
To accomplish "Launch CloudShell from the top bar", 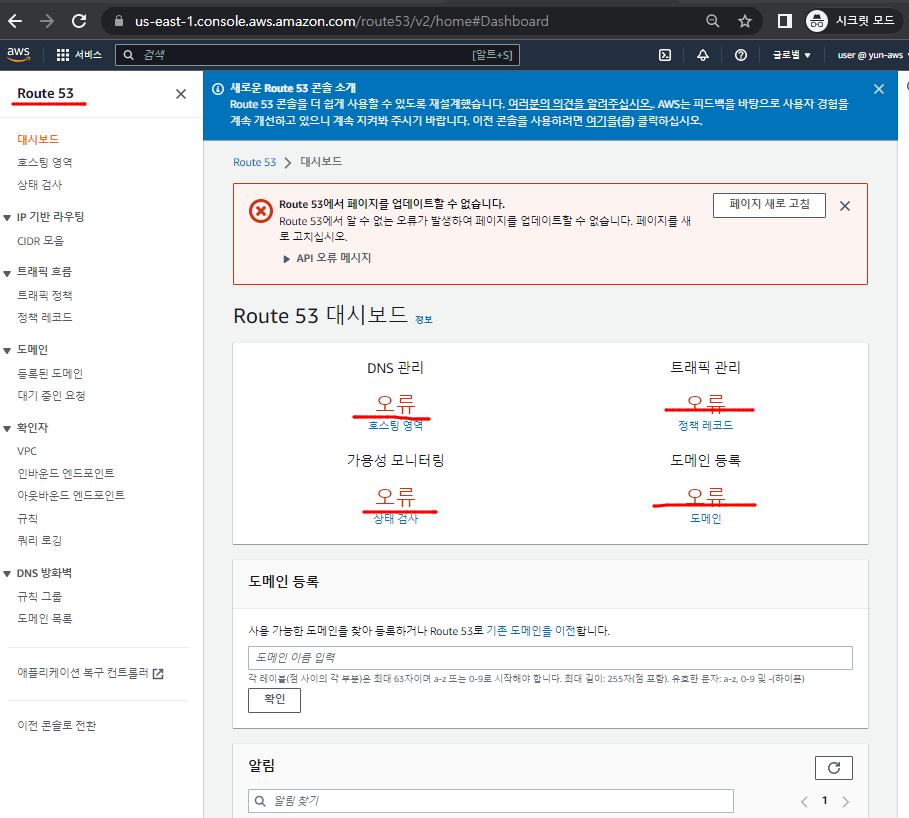I will click(x=665, y=55).
